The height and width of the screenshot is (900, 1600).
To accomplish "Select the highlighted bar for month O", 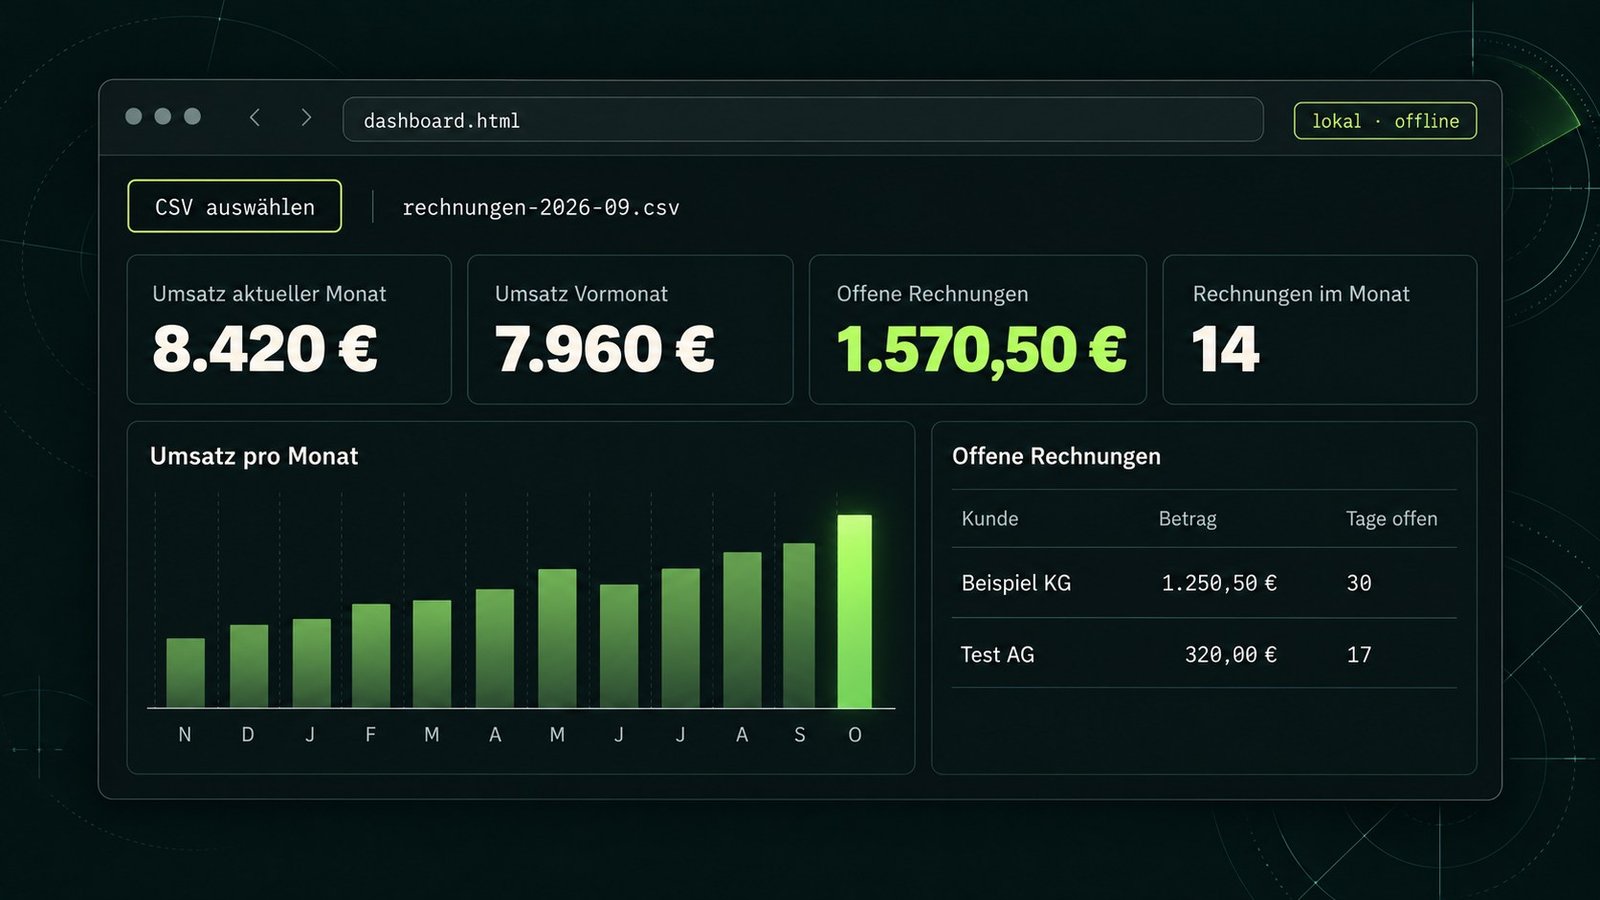I will pyautogui.click(x=855, y=612).
